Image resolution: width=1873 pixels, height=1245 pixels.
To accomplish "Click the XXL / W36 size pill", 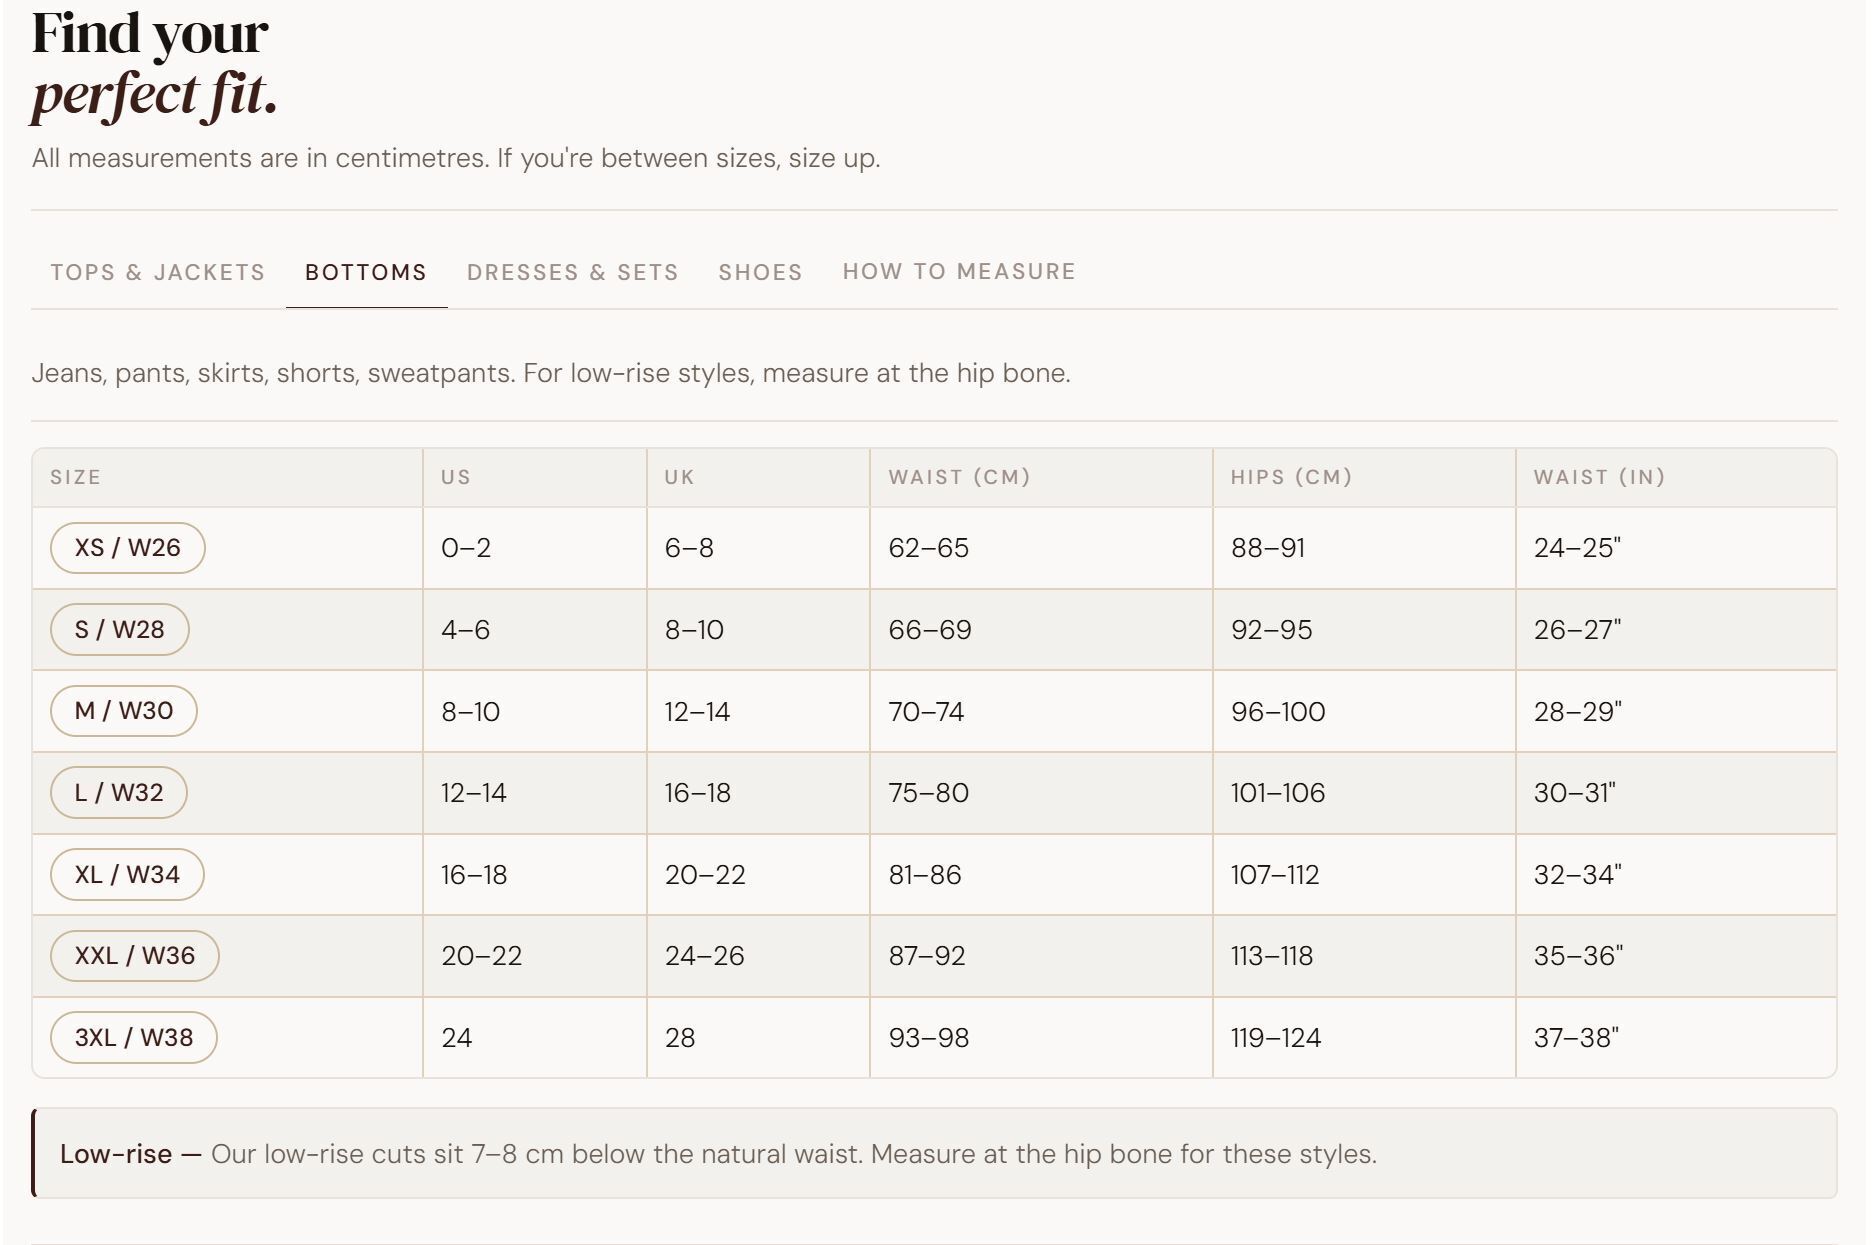I will click(134, 956).
